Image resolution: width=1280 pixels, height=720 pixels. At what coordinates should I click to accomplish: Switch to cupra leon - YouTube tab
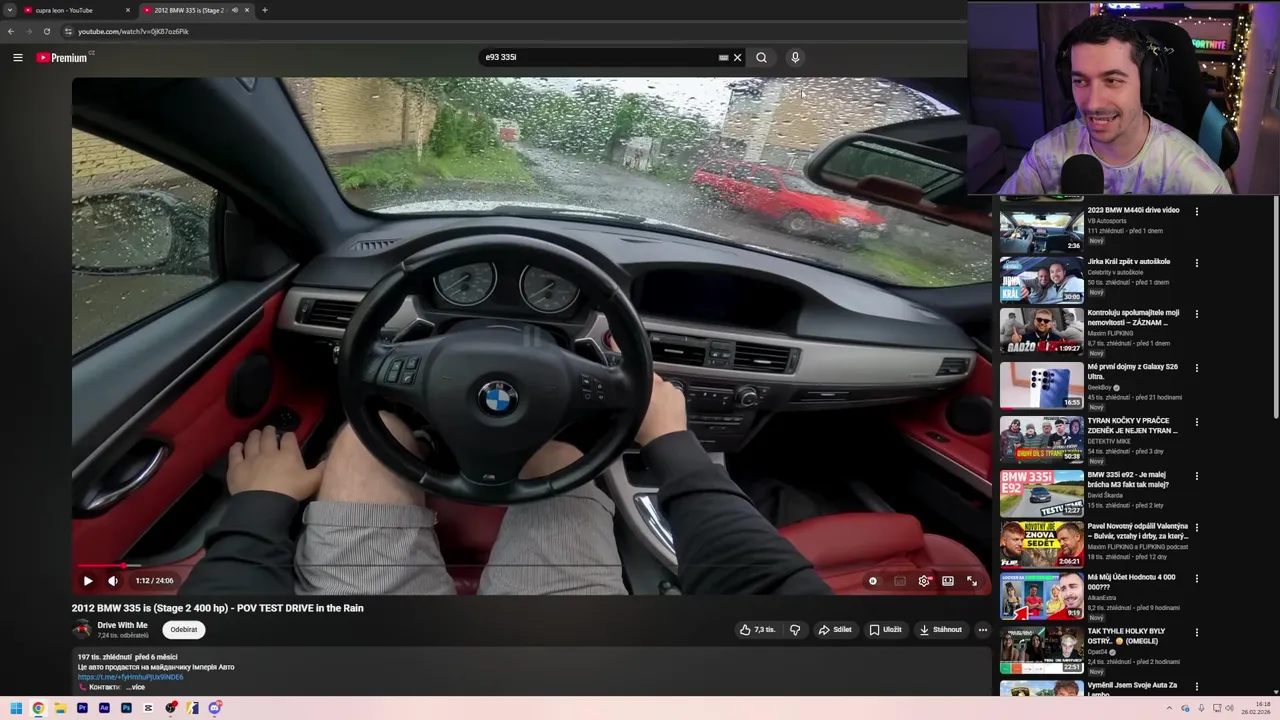tap(76, 10)
